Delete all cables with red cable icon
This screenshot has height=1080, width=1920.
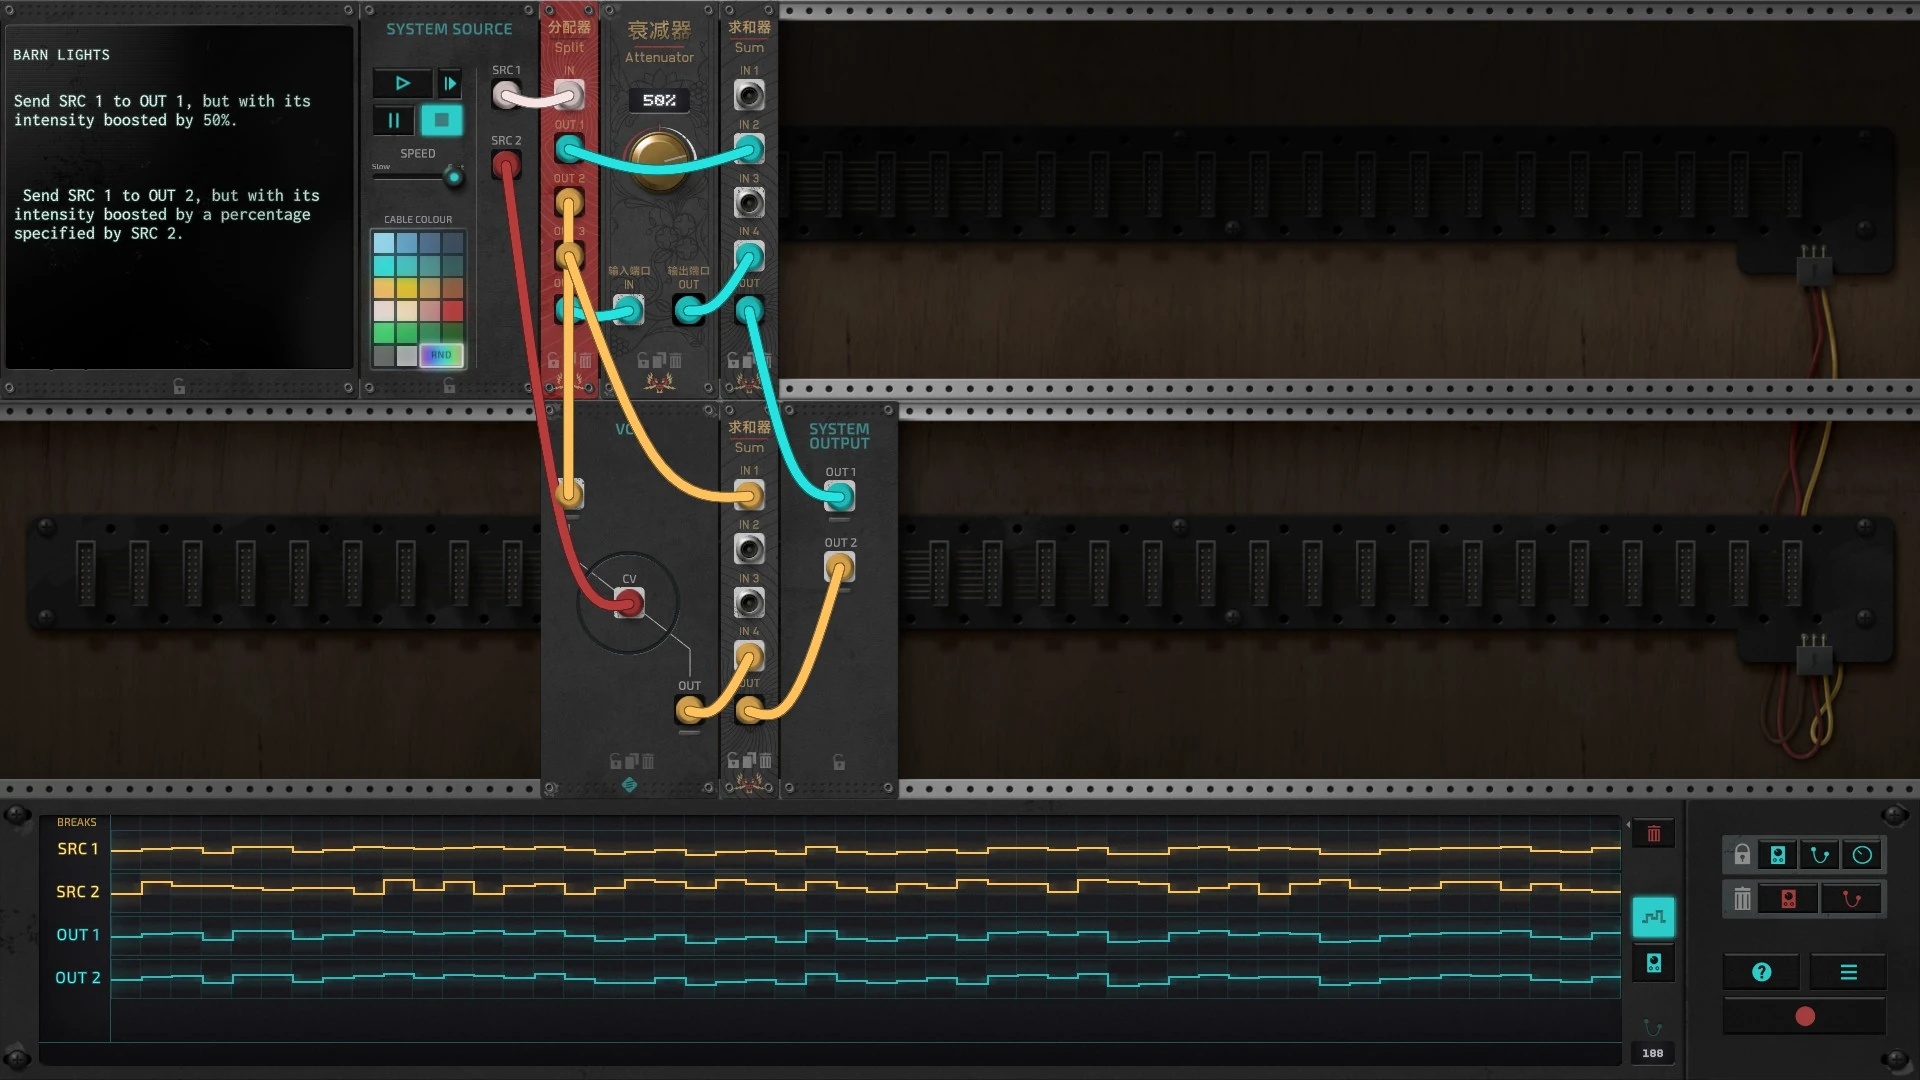click(1851, 899)
